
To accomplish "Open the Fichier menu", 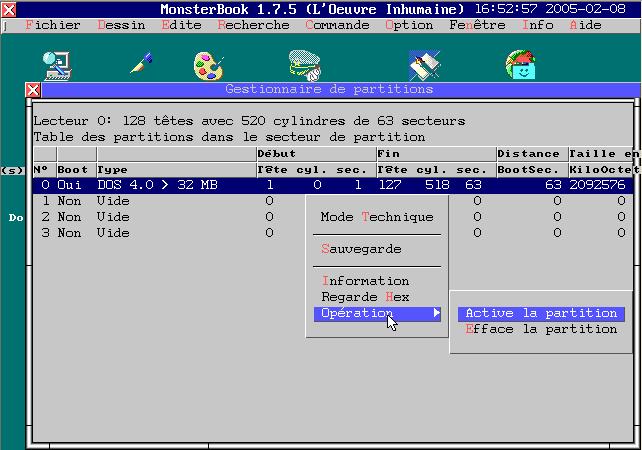I will [x=51, y=25].
